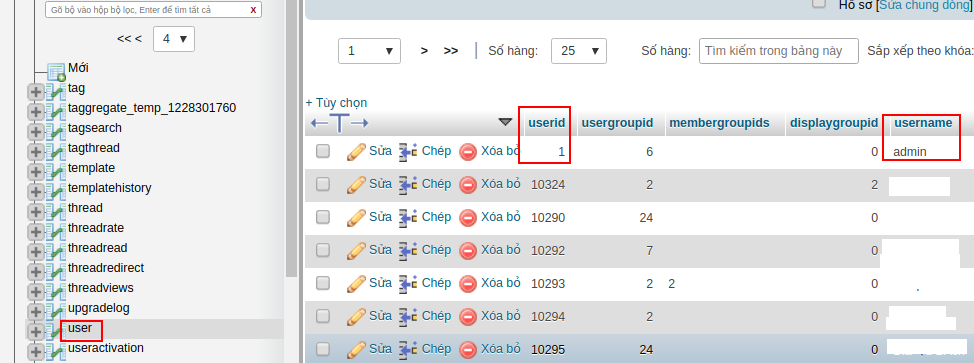Tick the checkbox for the admin row
This screenshot has height=363, width=974.
coord(322,151)
